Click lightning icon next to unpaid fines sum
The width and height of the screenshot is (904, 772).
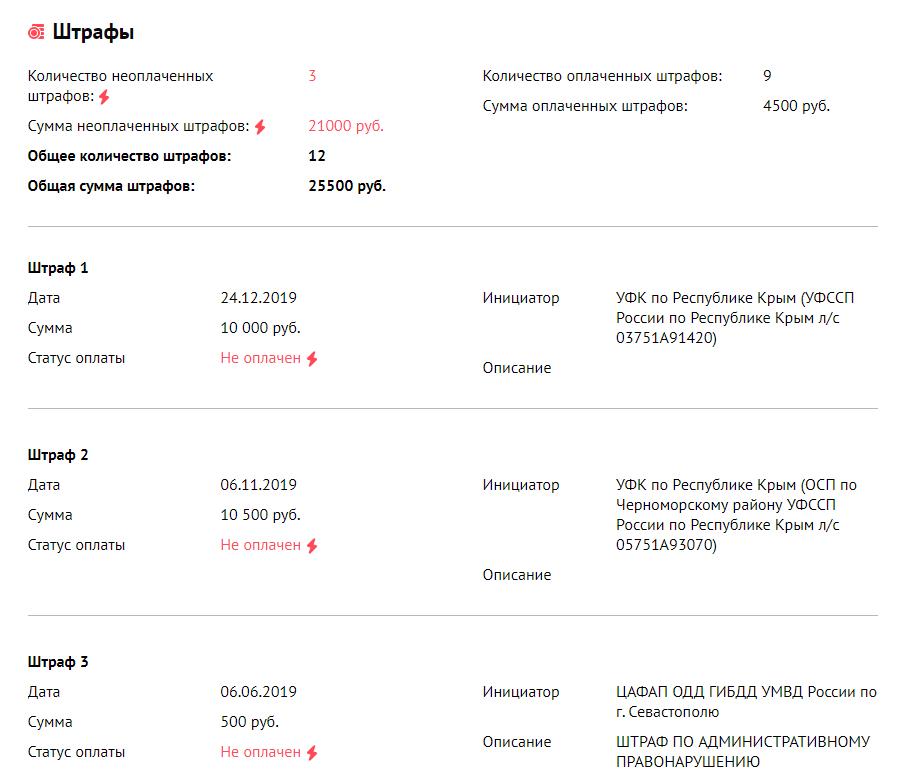click(x=260, y=127)
